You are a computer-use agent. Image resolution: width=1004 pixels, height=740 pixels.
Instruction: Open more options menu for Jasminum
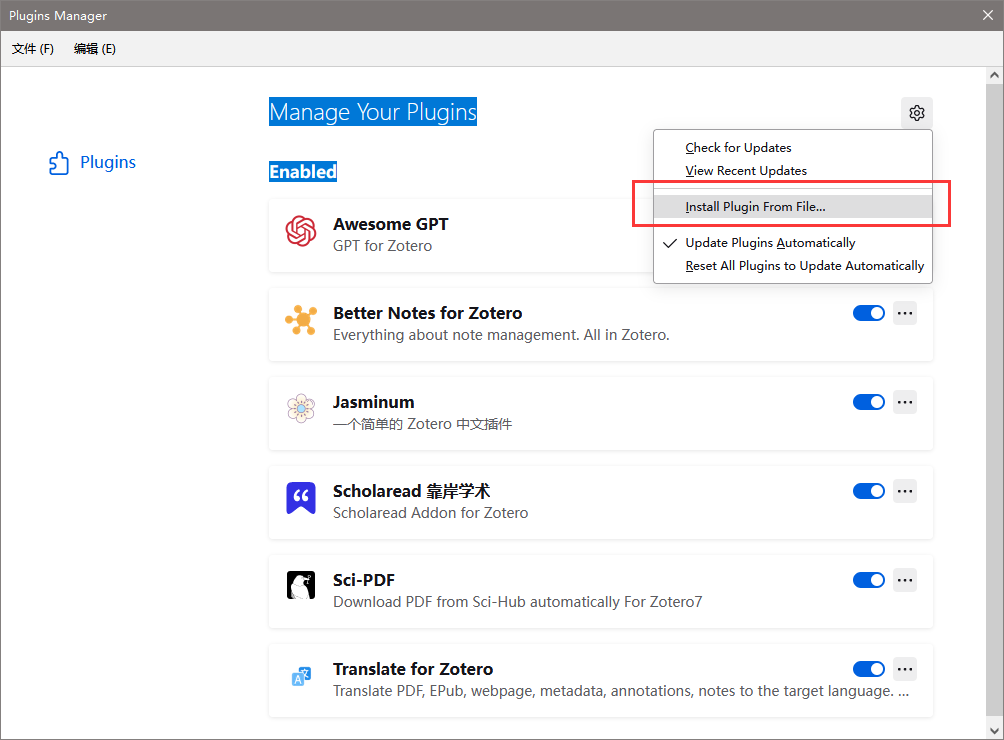tap(905, 402)
